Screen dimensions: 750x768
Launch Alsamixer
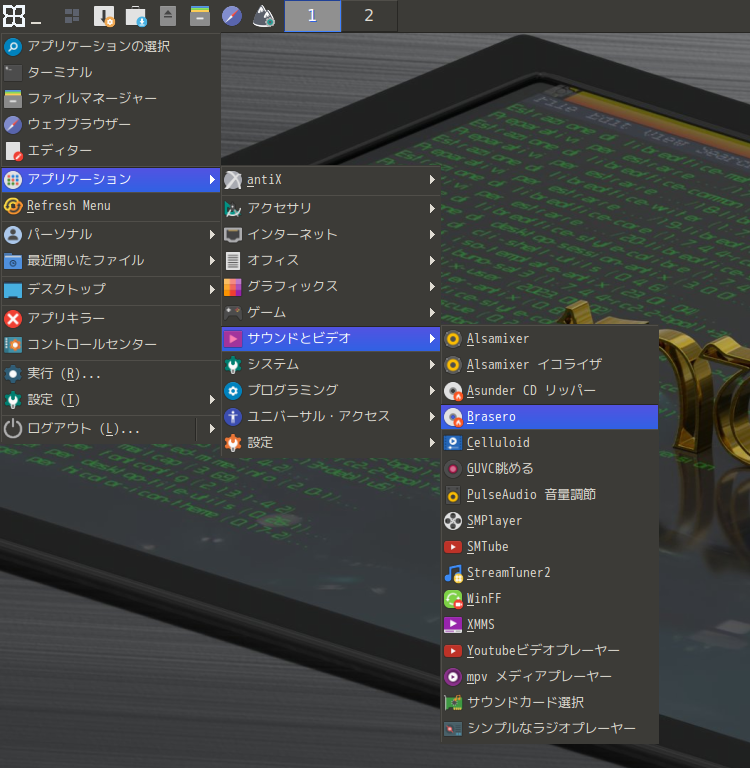[x=549, y=339]
